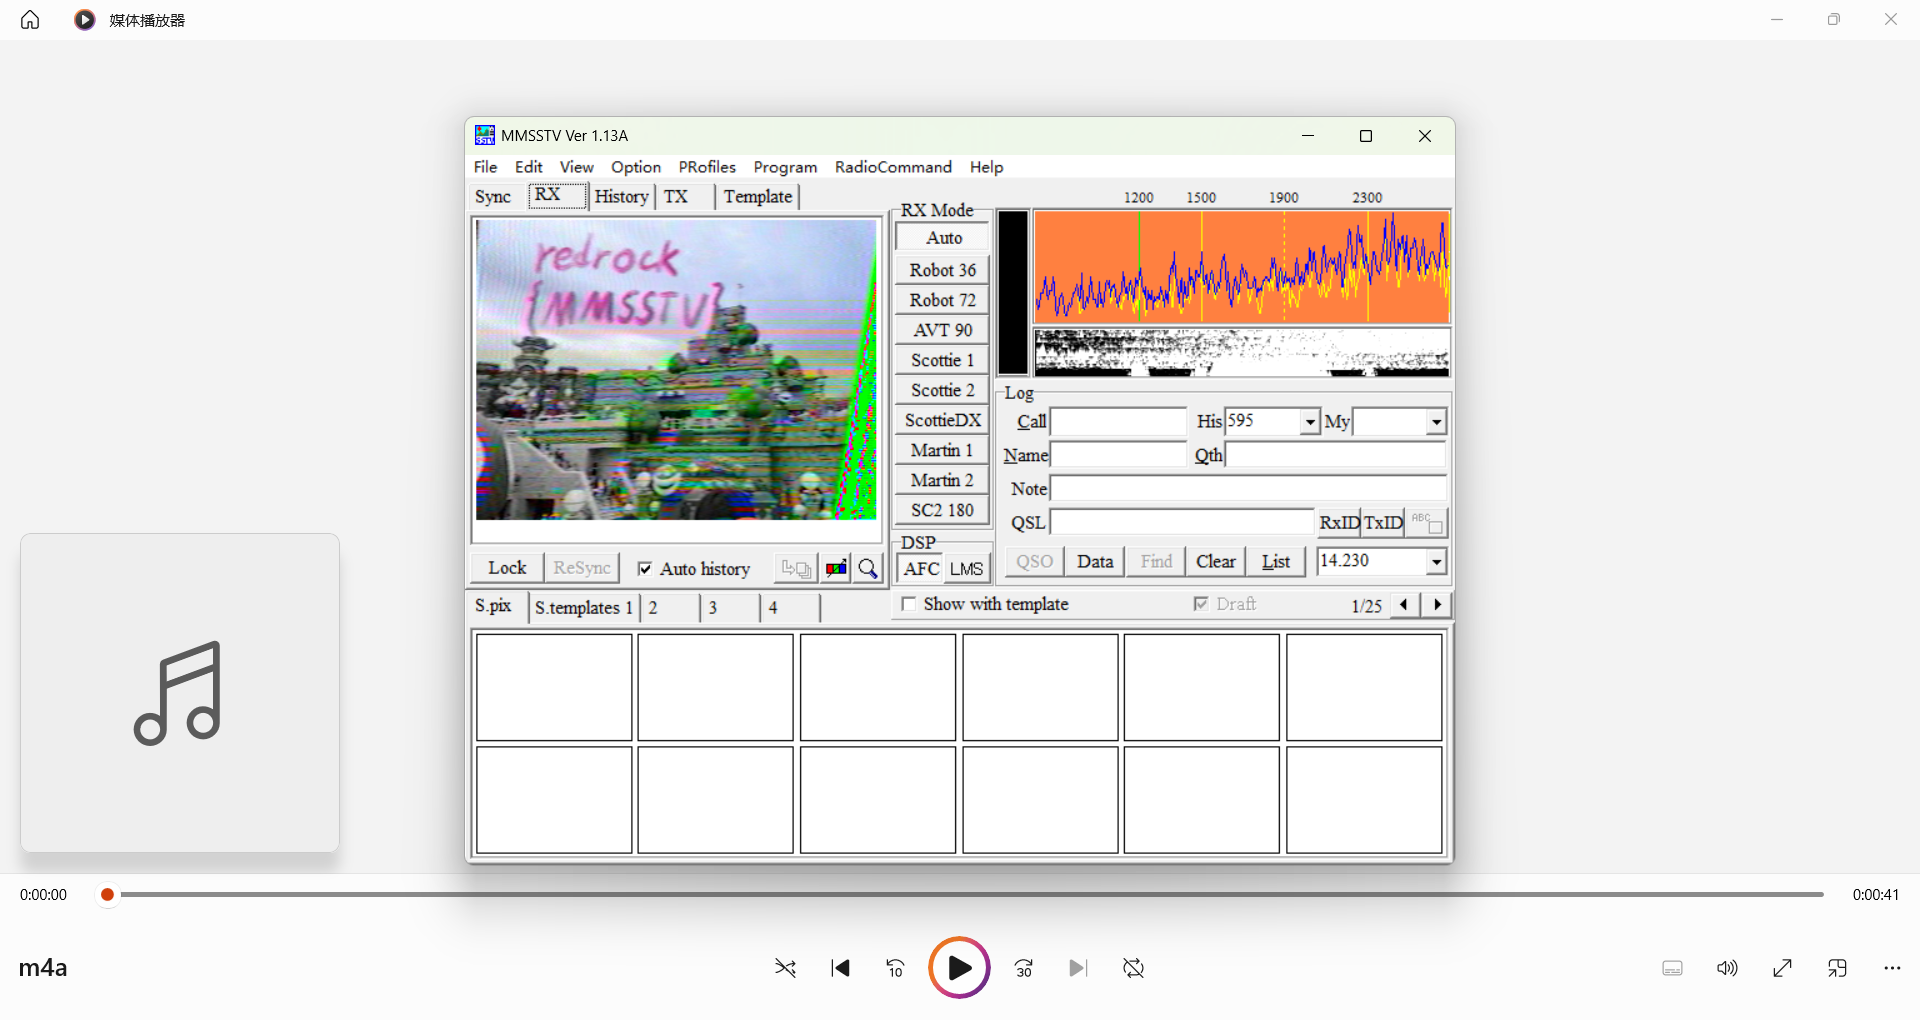
Task: Click the ABC icon next to TxID
Action: [1427, 522]
